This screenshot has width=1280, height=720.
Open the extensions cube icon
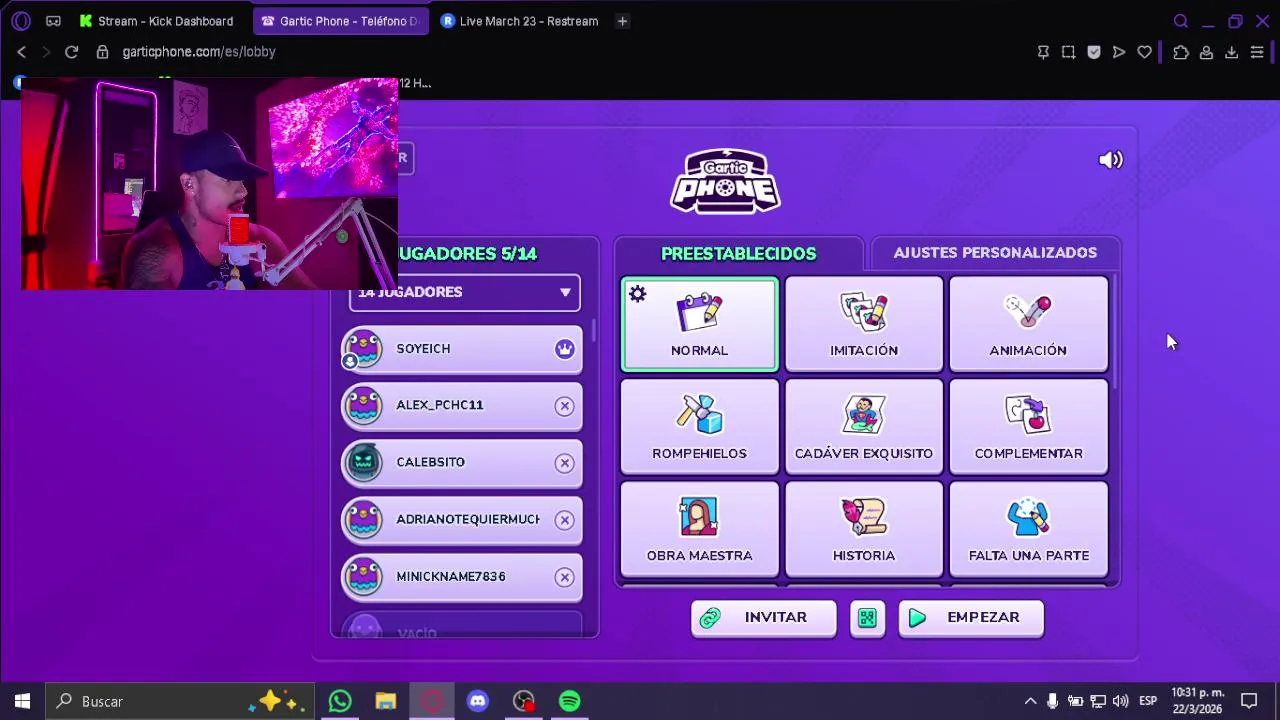click(x=1181, y=52)
